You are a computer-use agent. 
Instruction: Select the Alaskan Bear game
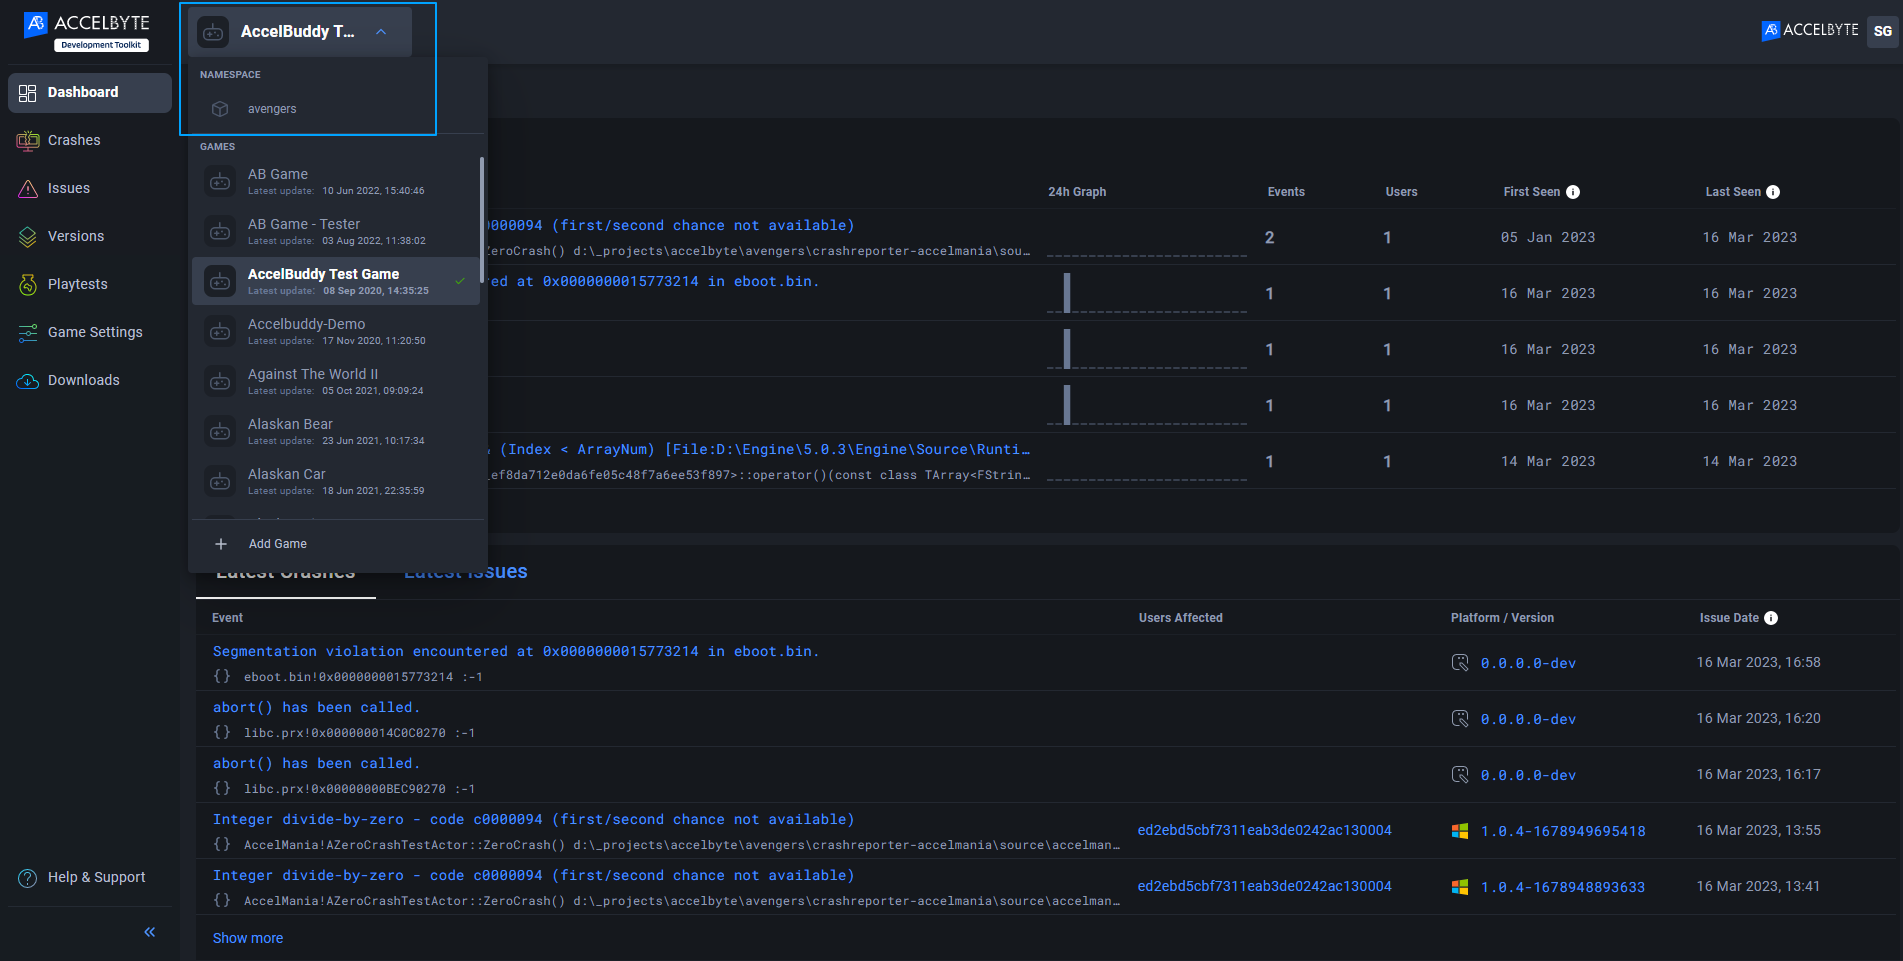pos(336,431)
